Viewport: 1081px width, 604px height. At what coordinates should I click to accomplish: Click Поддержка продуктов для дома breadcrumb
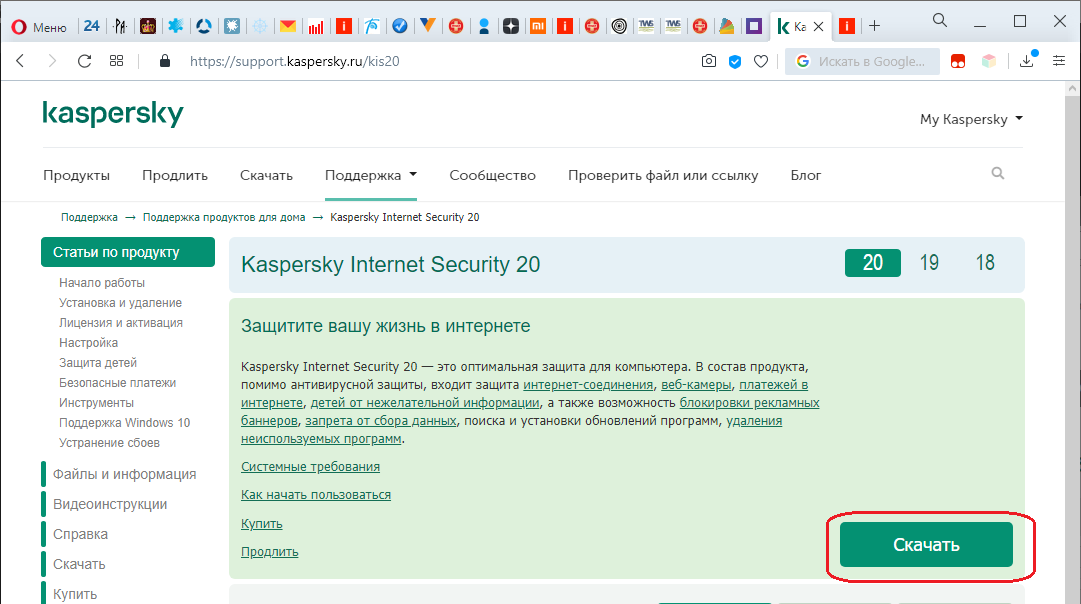tap(224, 217)
